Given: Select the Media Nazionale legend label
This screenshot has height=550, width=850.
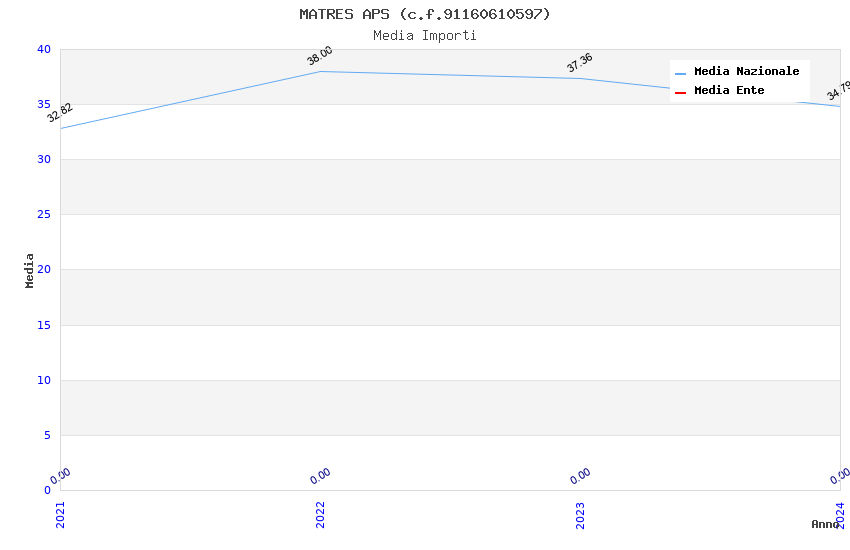Looking at the screenshot, I should point(746,72).
